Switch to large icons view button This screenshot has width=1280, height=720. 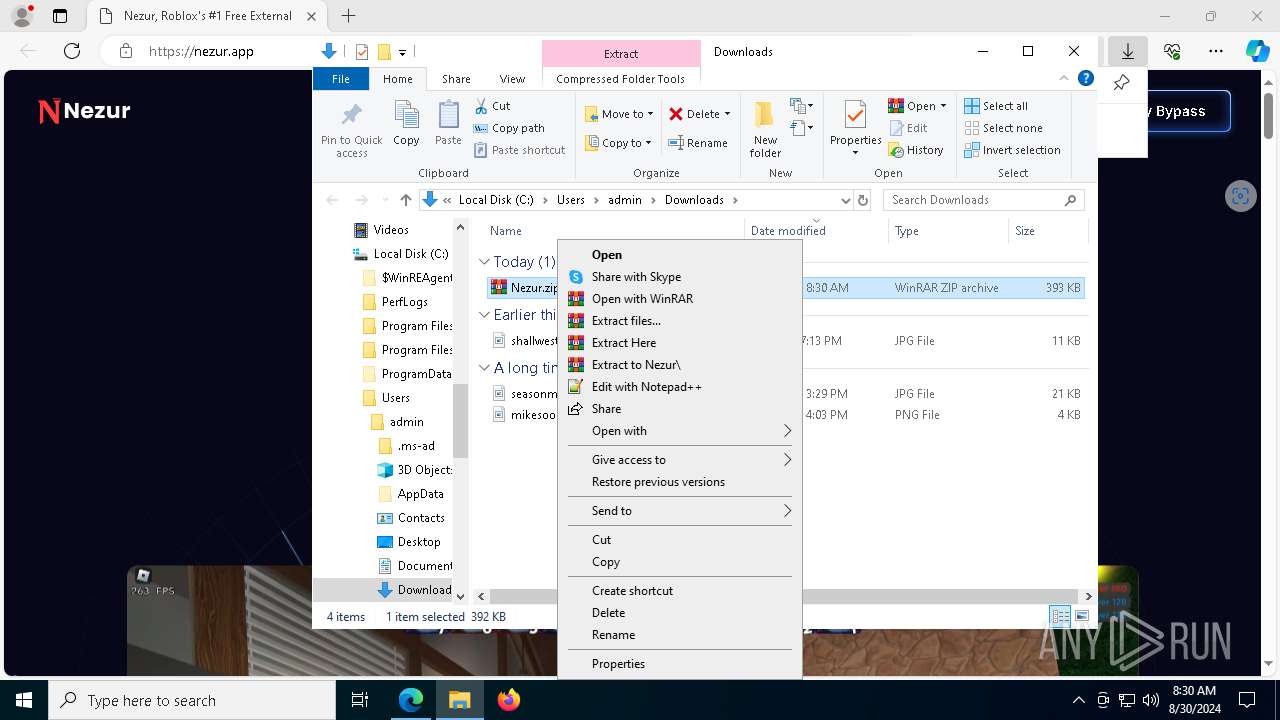click(x=1081, y=617)
